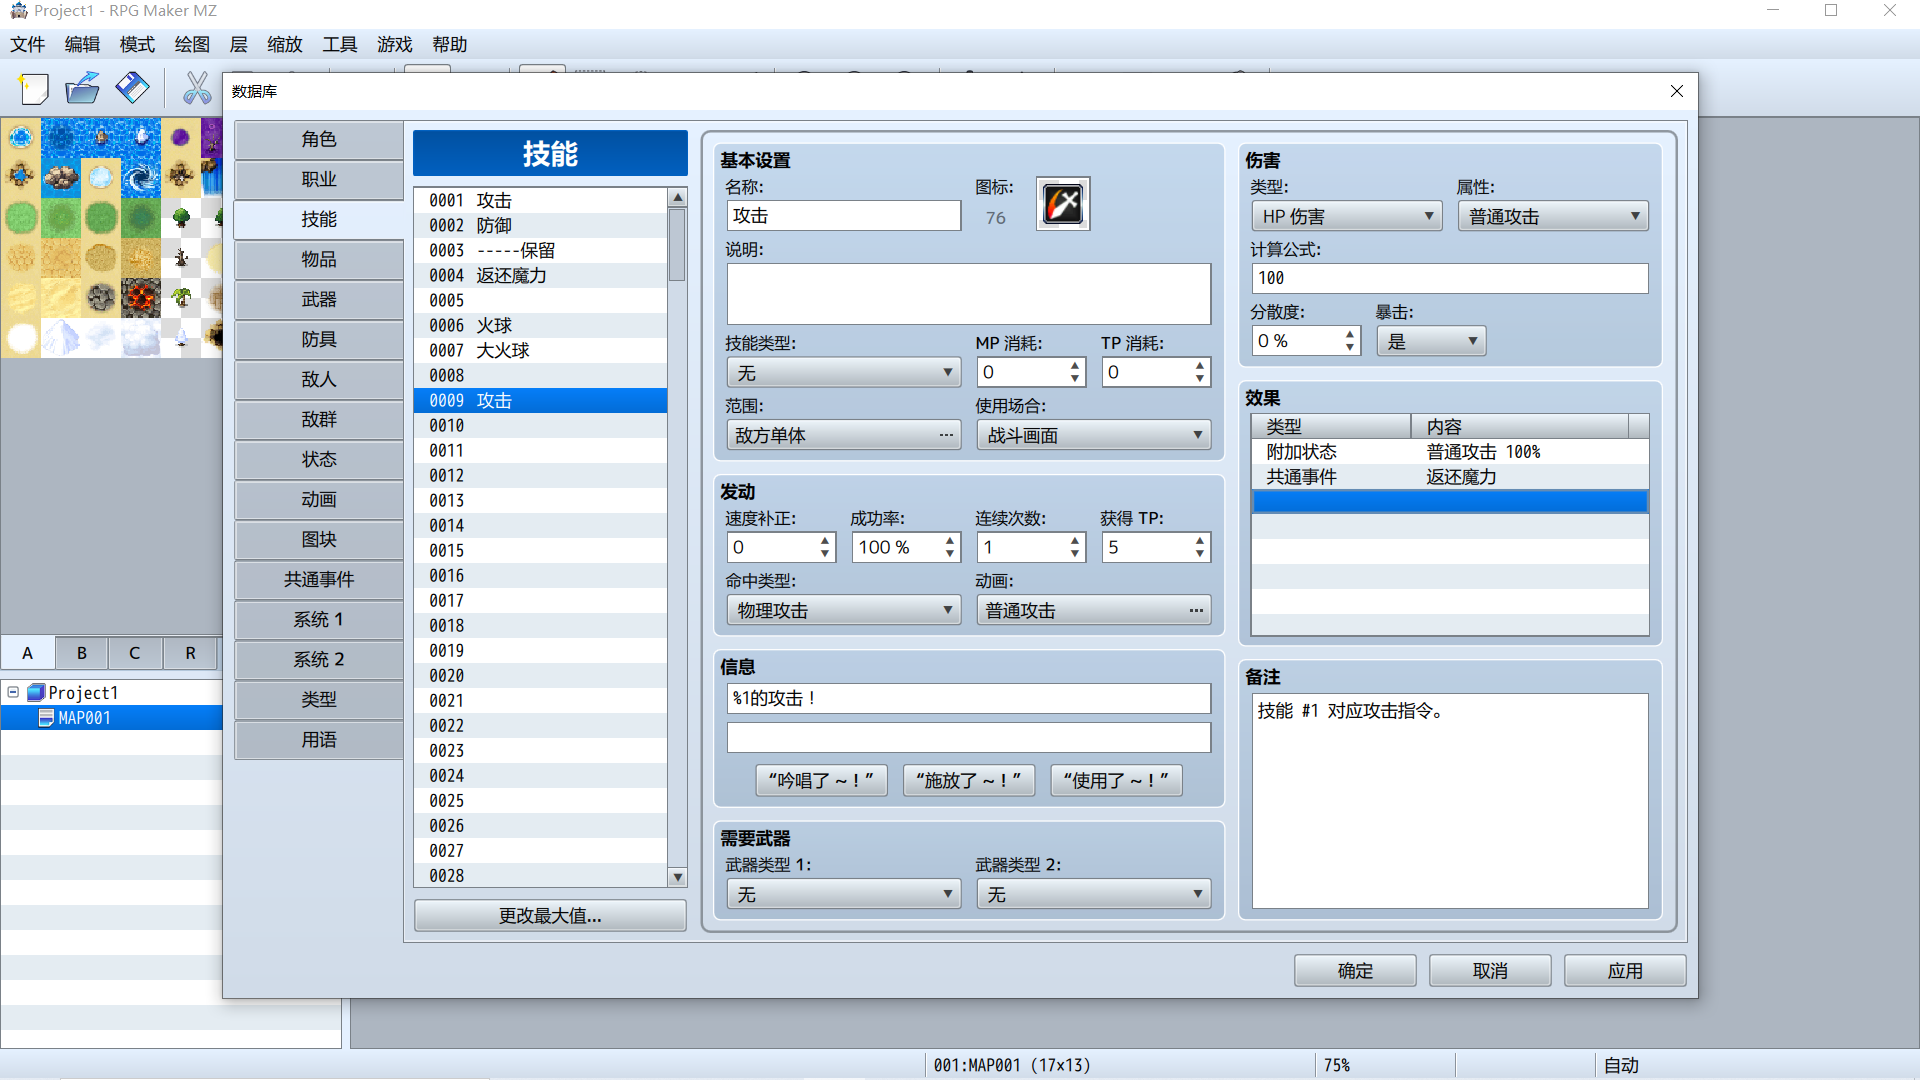Image resolution: width=1920 pixels, height=1080 pixels.
Task: Click the skill list scrollbar down arrow
Action: [677, 877]
